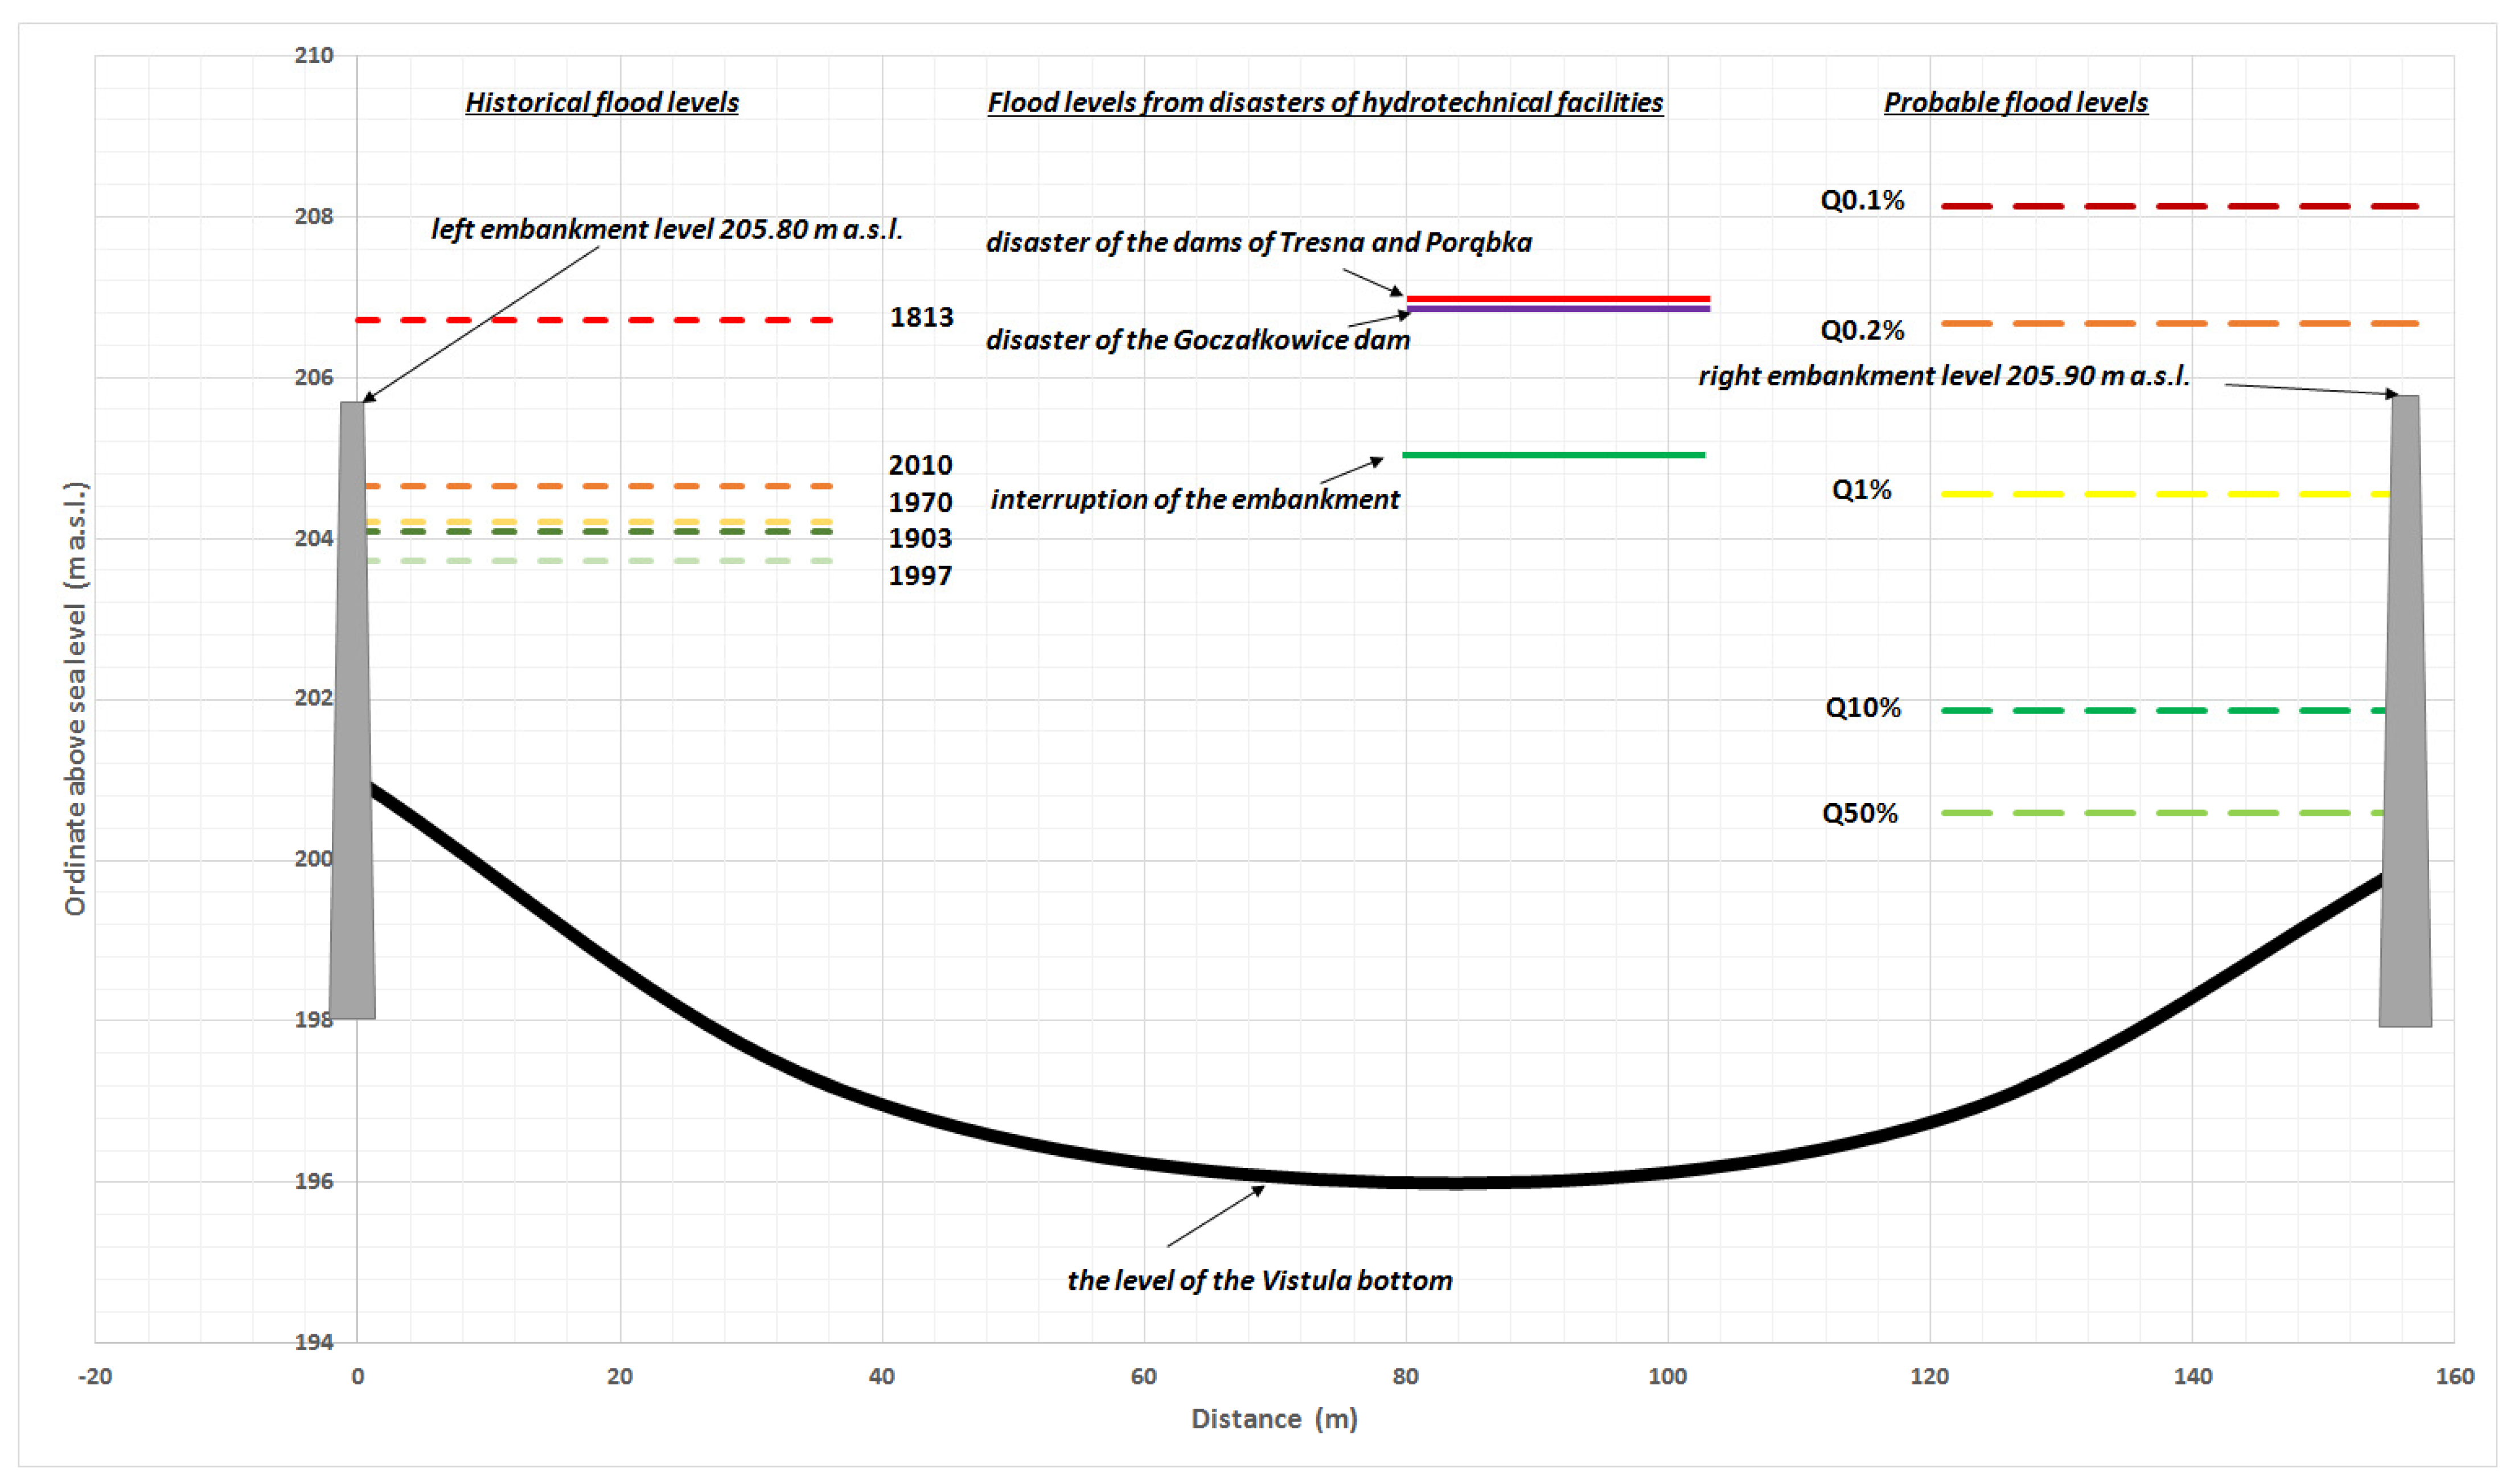Click the green 'interruption of the embankment' line
Viewport: 2514px width, 1484px height.
tap(1553, 455)
